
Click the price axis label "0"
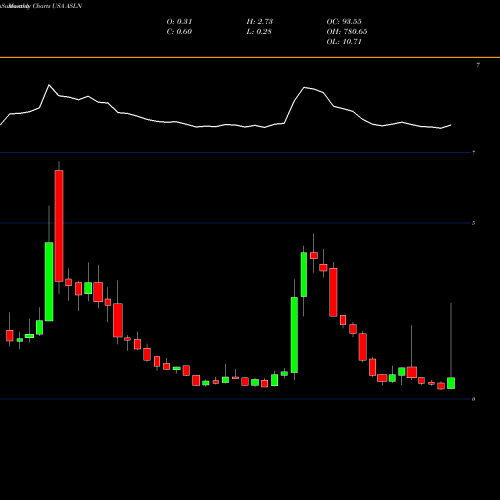(x=473, y=399)
